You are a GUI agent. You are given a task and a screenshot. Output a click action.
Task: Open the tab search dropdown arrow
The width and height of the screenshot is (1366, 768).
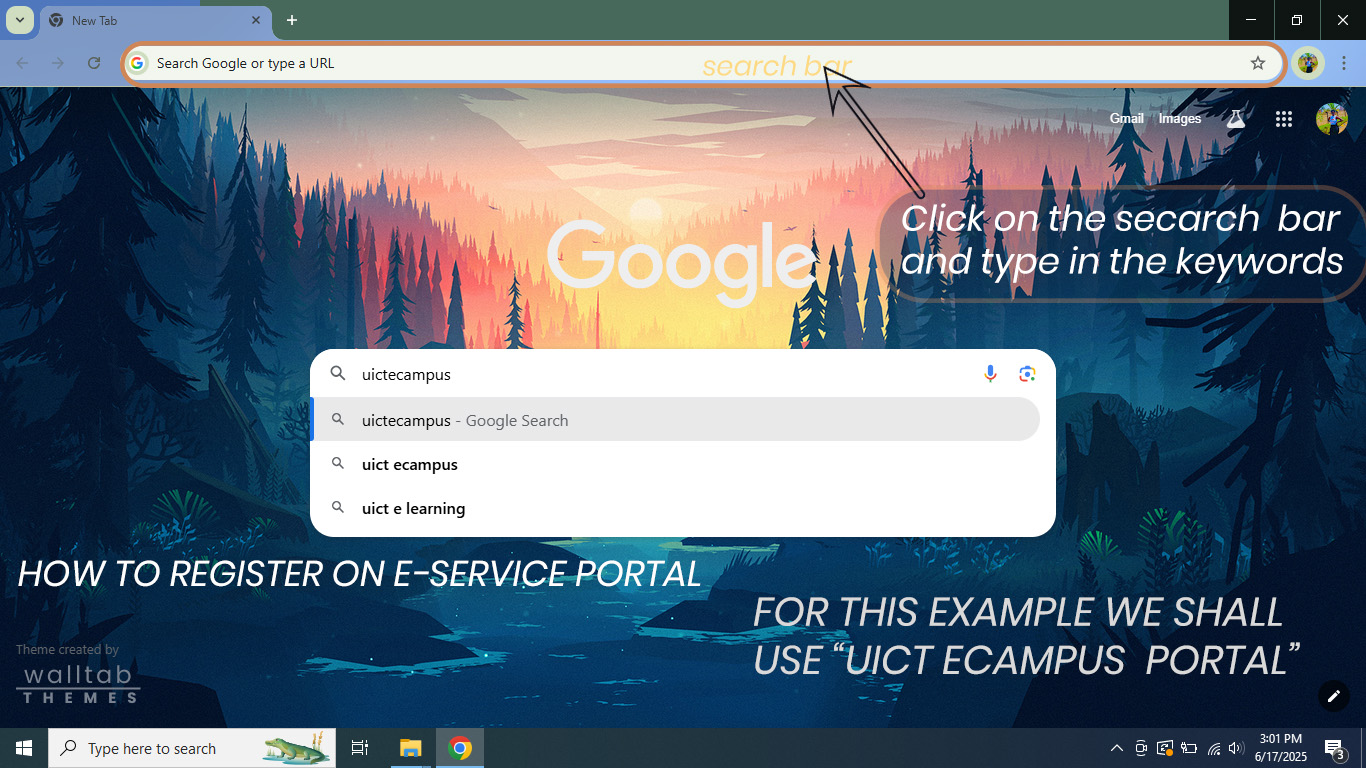(x=19, y=20)
